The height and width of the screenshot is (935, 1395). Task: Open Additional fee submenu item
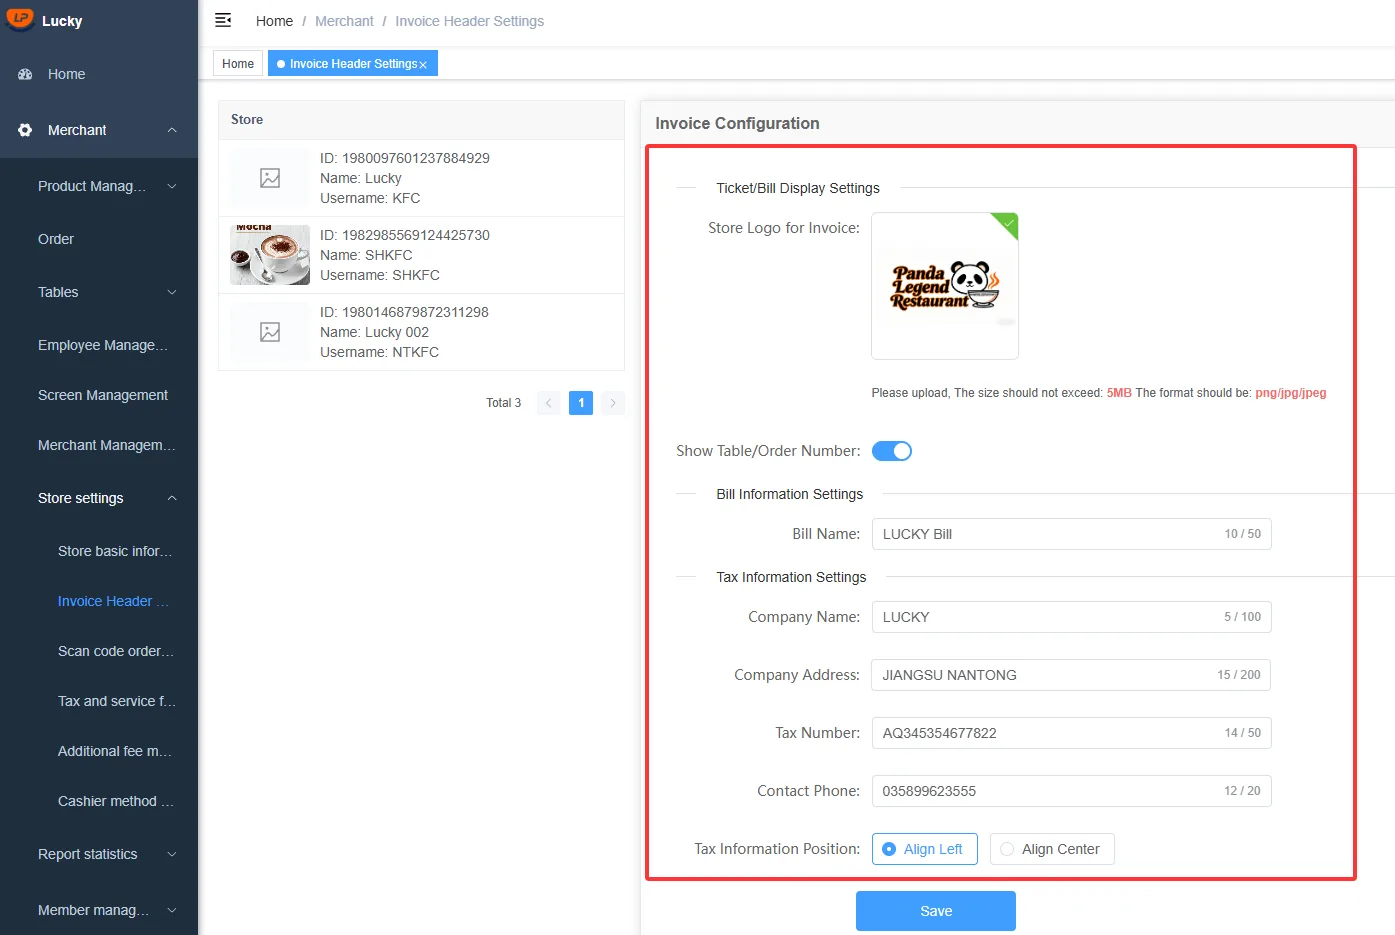point(99,751)
